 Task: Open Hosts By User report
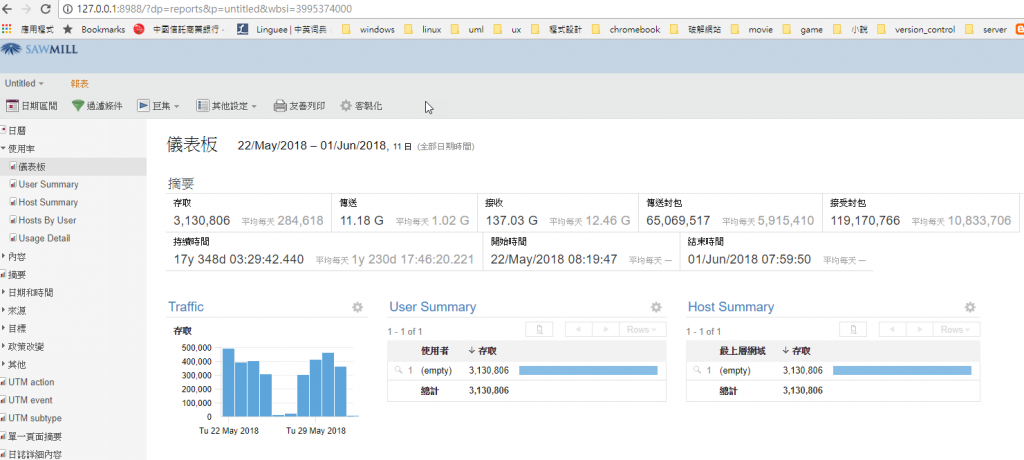(47, 220)
